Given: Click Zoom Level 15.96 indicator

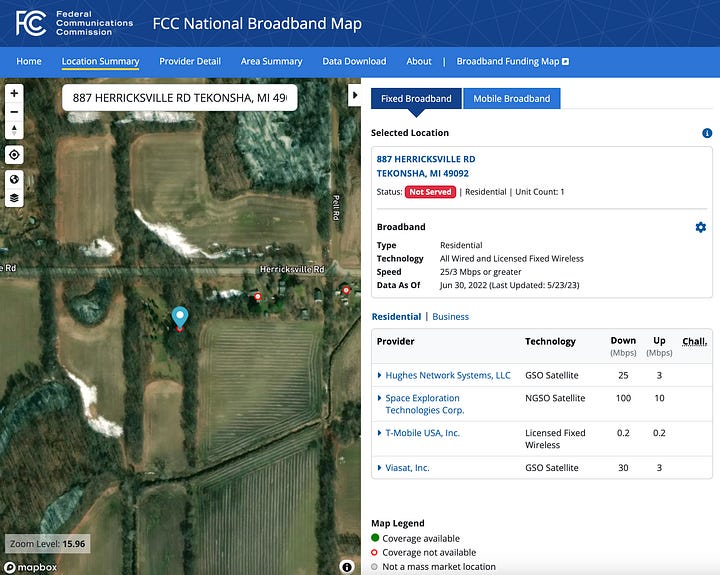Looking at the screenshot, I should (48, 544).
